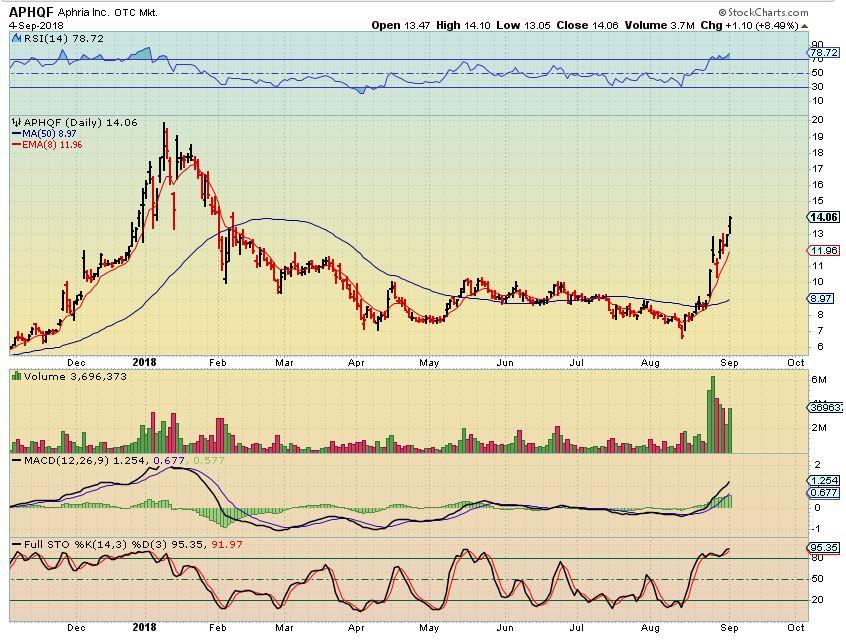Click the 91.97 stochastic %D value
846x641 pixels.
227,544
